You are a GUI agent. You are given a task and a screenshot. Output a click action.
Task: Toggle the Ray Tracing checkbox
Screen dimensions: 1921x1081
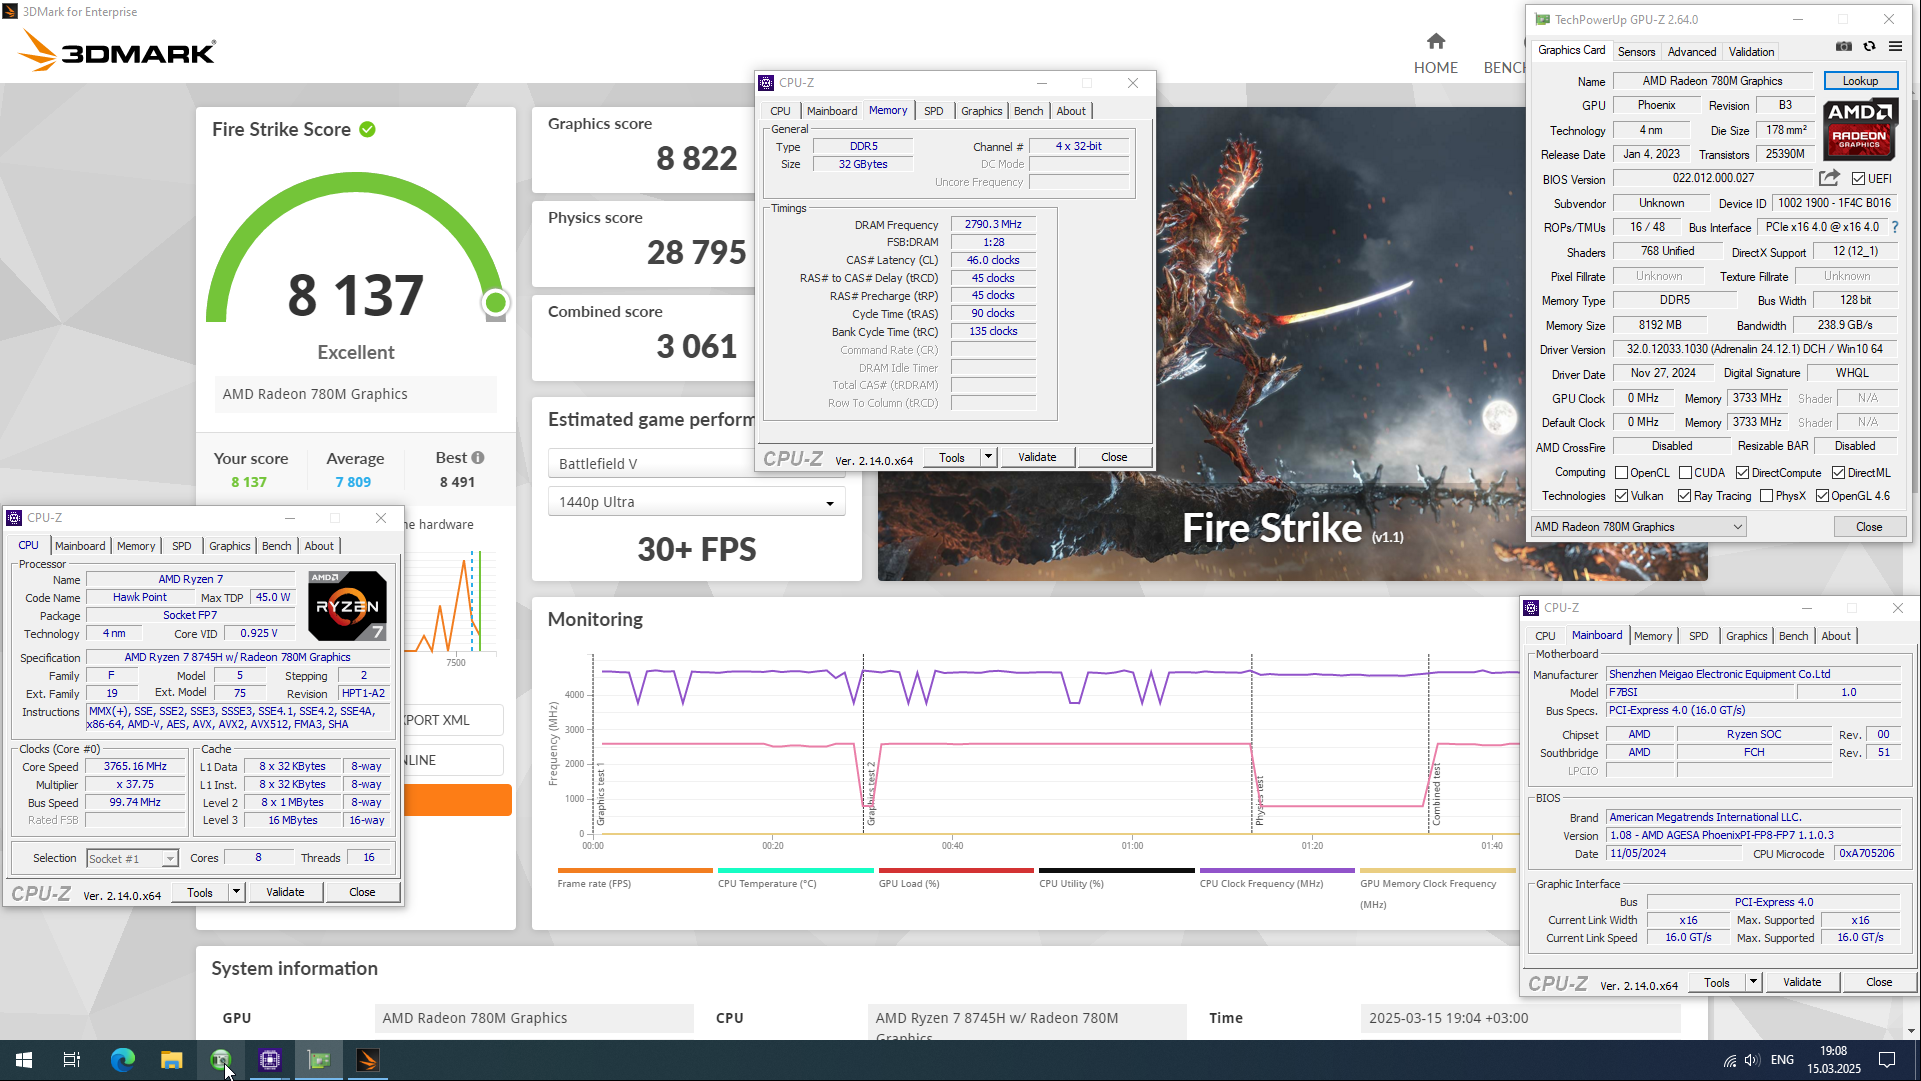tap(1684, 496)
